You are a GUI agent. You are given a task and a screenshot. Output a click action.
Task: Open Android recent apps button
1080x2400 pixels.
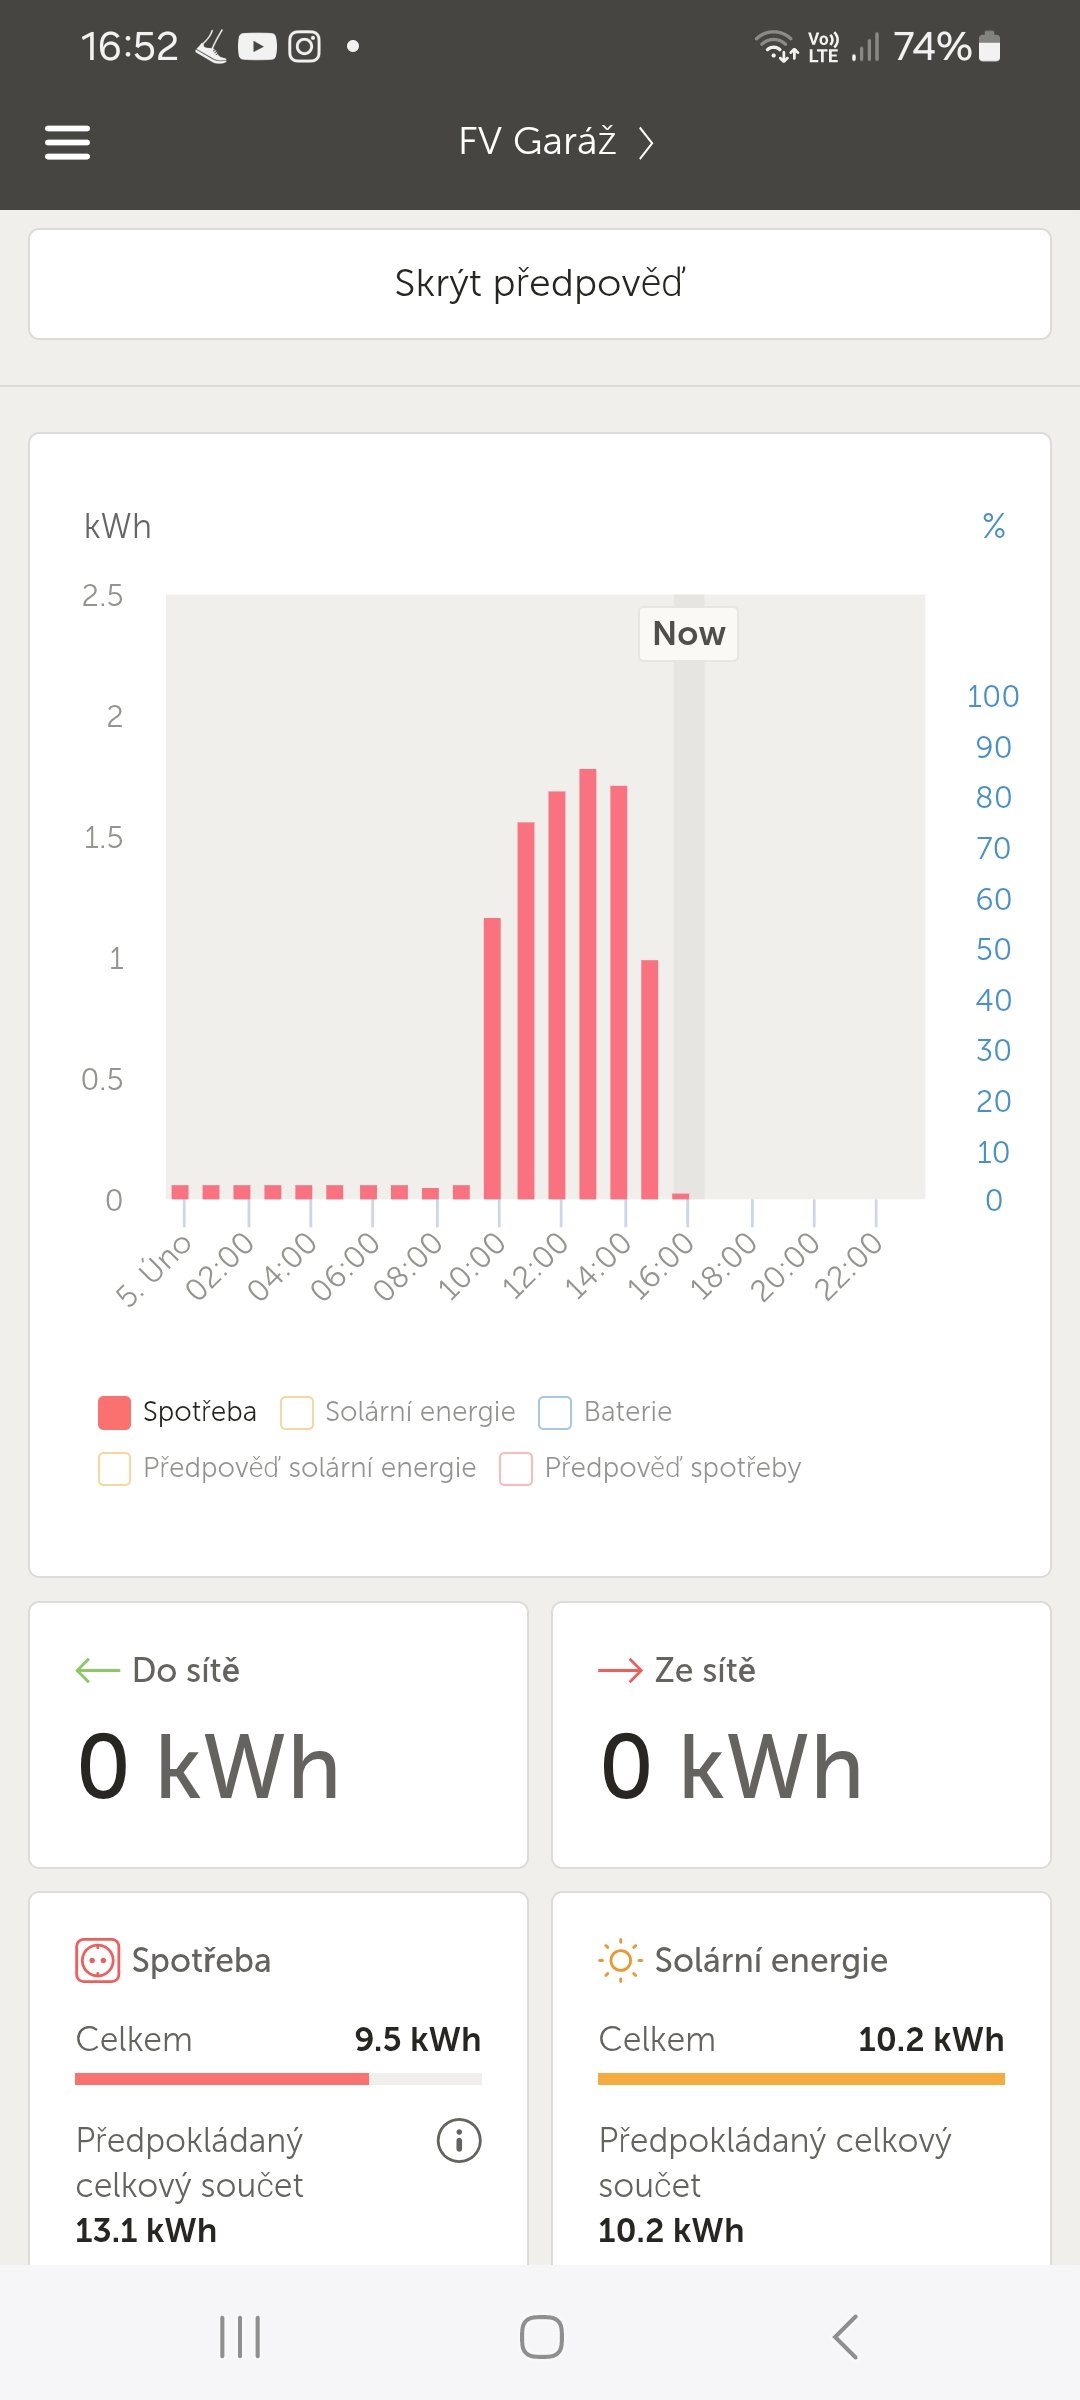pos(240,2337)
